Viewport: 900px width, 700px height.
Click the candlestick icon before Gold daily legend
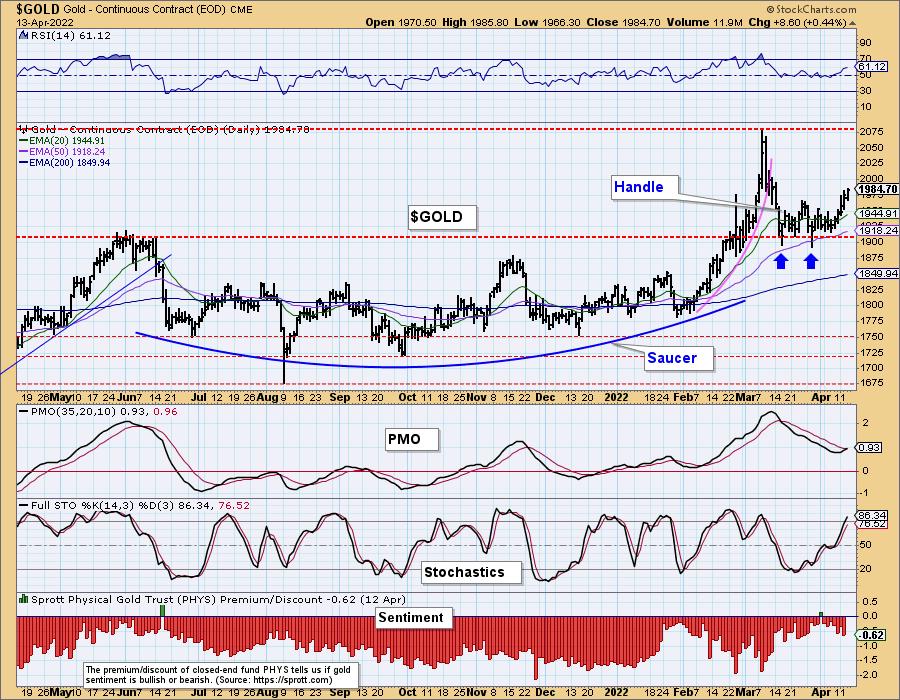23,129
